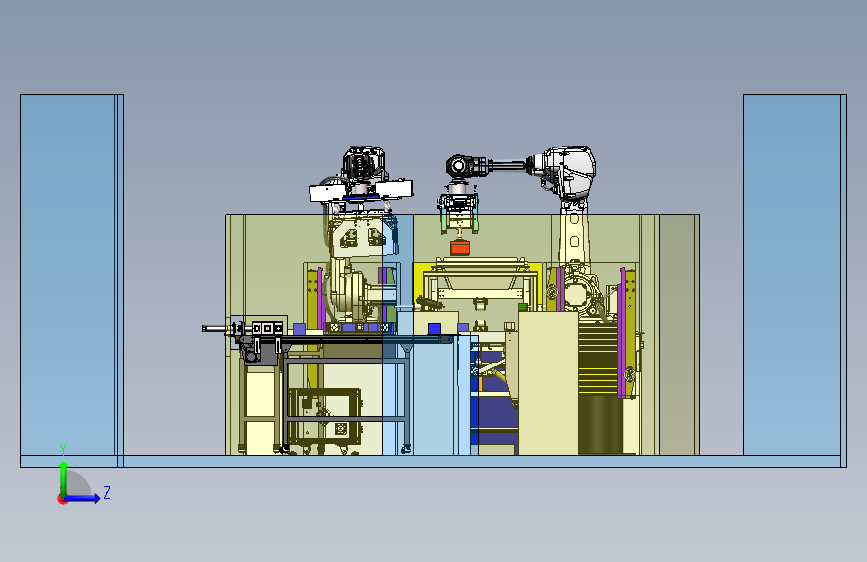Image resolution: width=867 pixels, height=562 pixels.
Task: Select the tall blue wall panel on the right
Action: click(795, 275)
